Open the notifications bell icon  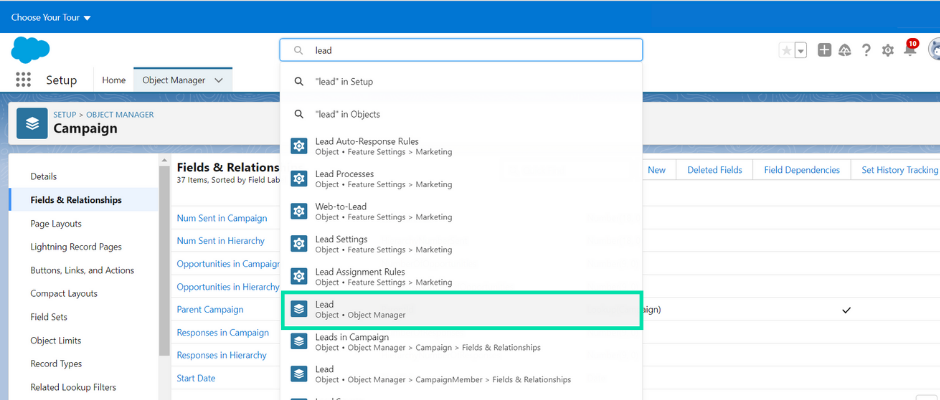point(910,49)
